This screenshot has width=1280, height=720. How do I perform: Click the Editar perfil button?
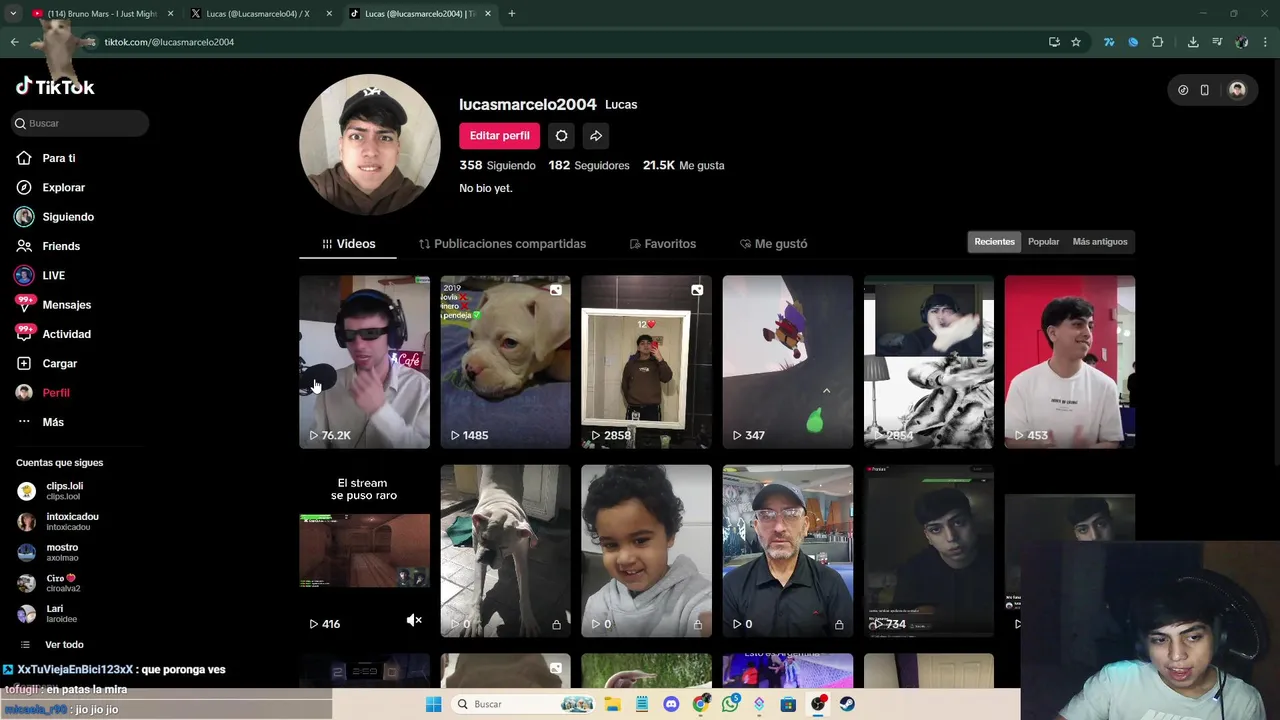point(499,136)
